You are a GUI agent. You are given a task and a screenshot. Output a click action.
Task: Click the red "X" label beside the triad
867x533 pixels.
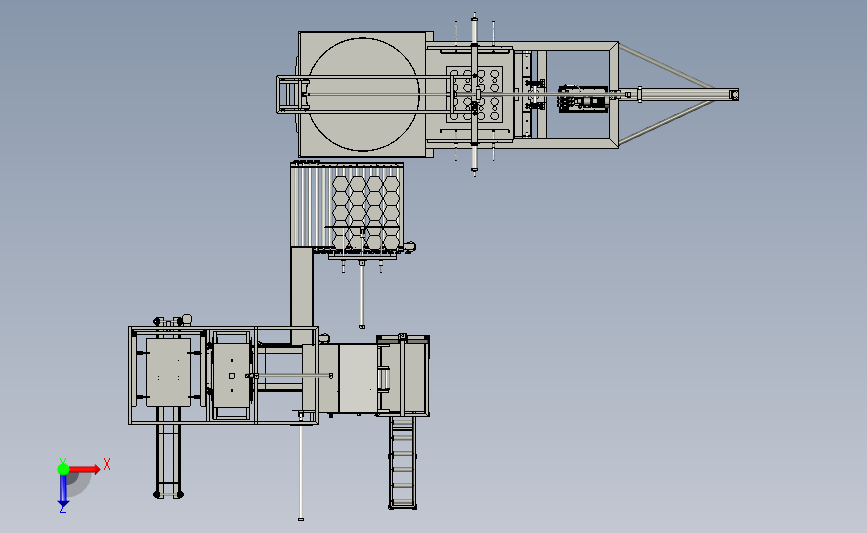coord(107,464)
